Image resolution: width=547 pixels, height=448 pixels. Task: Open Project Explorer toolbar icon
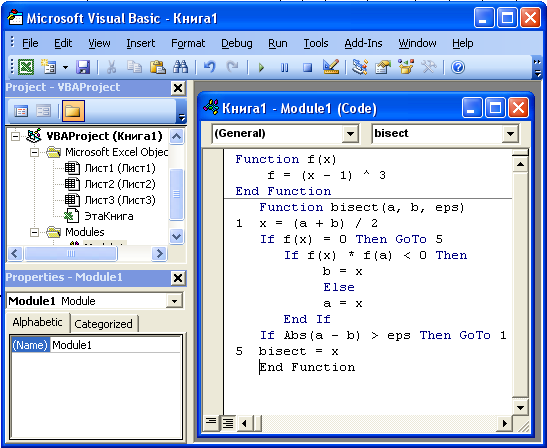click(359, 67)
